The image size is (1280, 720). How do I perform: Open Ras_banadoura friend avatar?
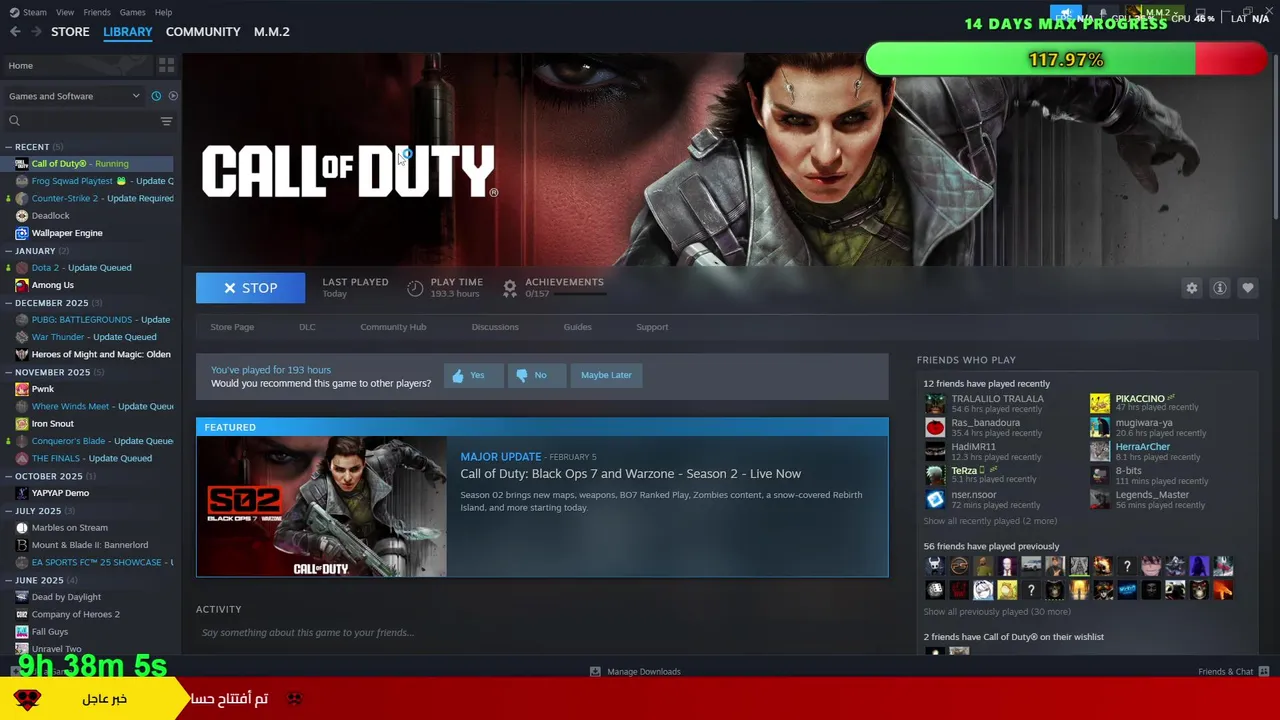tap(935, 427)
